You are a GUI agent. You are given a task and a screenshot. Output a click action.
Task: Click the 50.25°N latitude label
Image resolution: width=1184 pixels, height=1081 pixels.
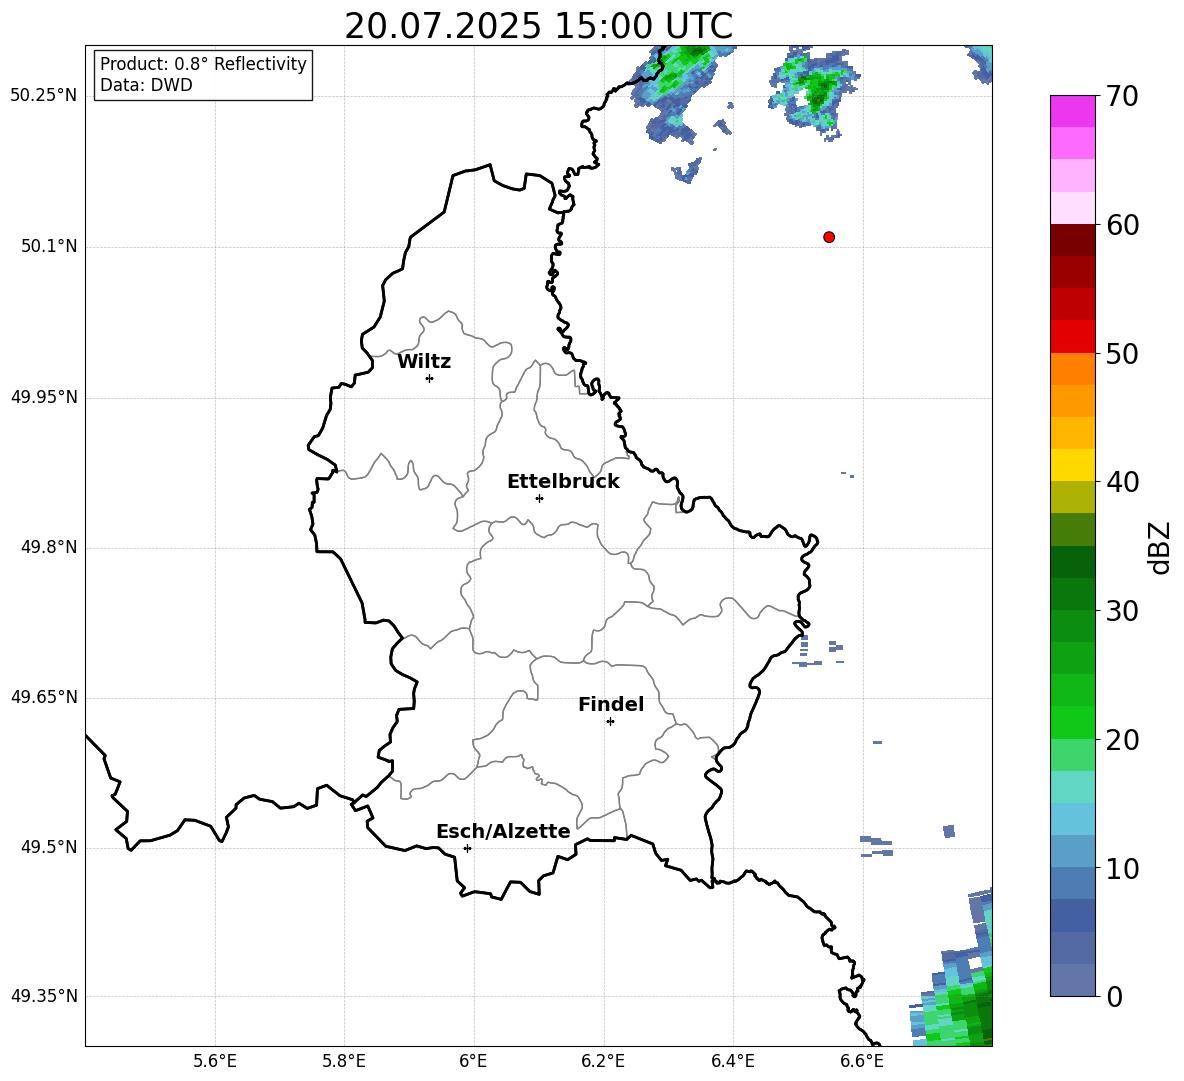coord(44,96)
